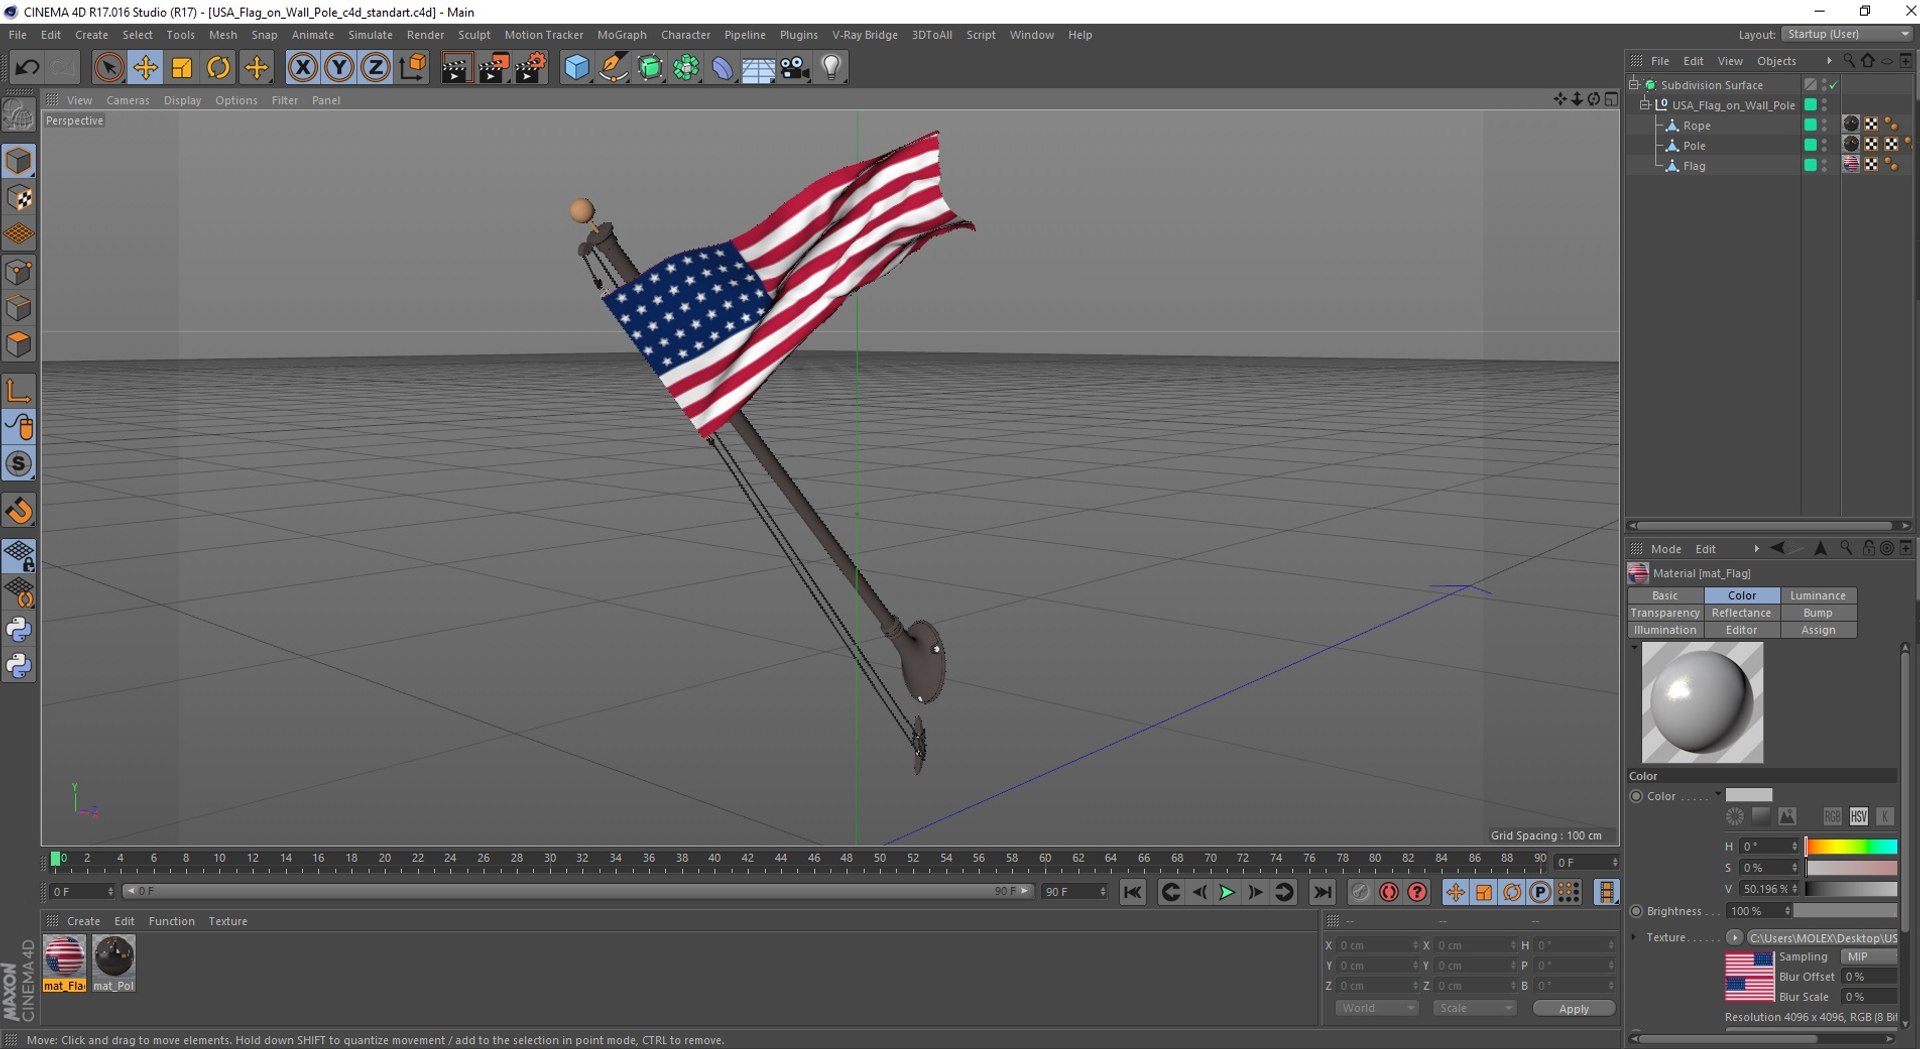Screen dimensions: 1920x1049
Task: Open the MoGraph Array icon
Action: tap(686, 67)
